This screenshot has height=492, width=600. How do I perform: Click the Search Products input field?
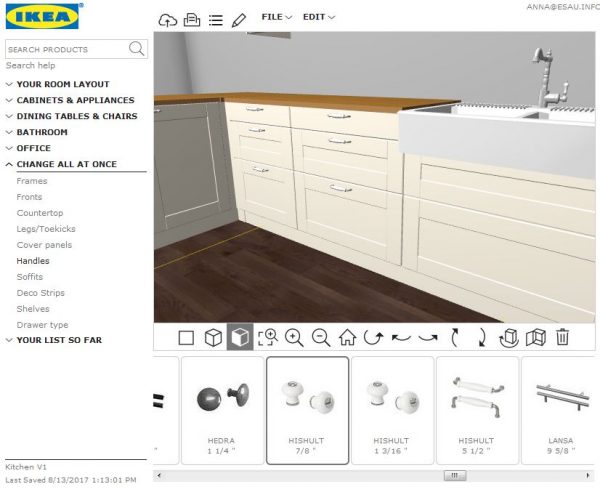66,49
